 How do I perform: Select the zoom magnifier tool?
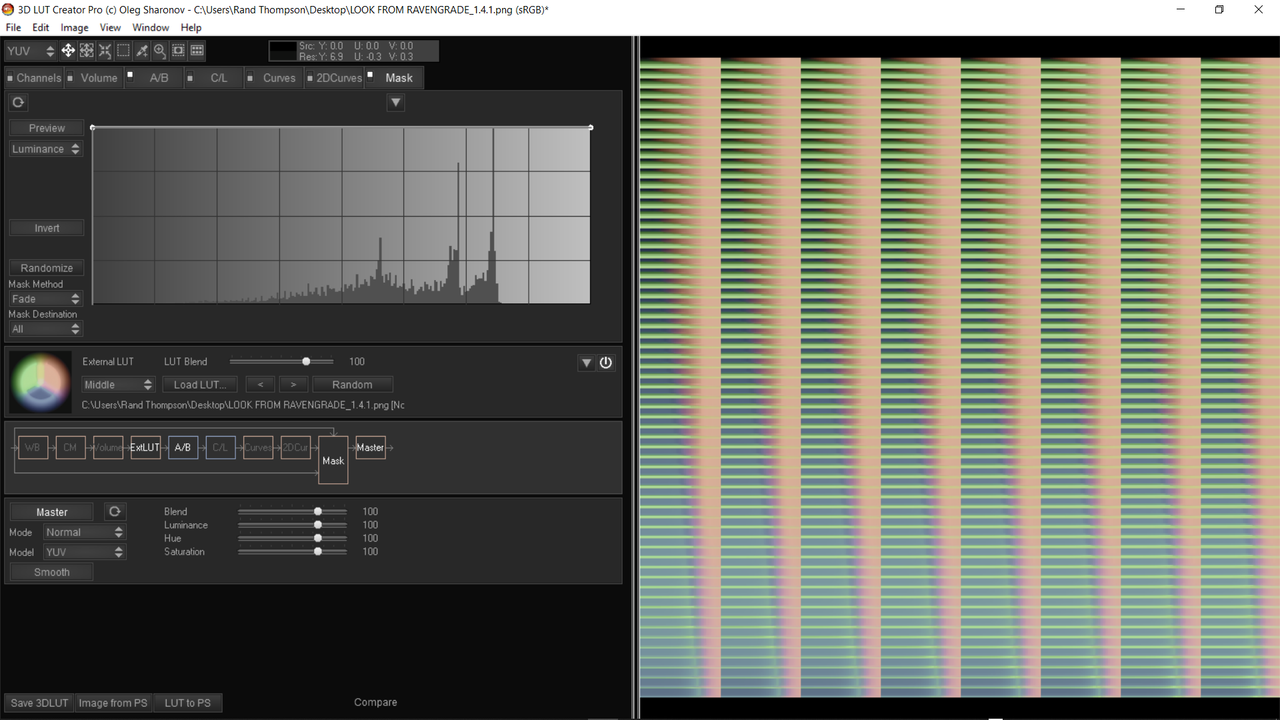(160, 50)
